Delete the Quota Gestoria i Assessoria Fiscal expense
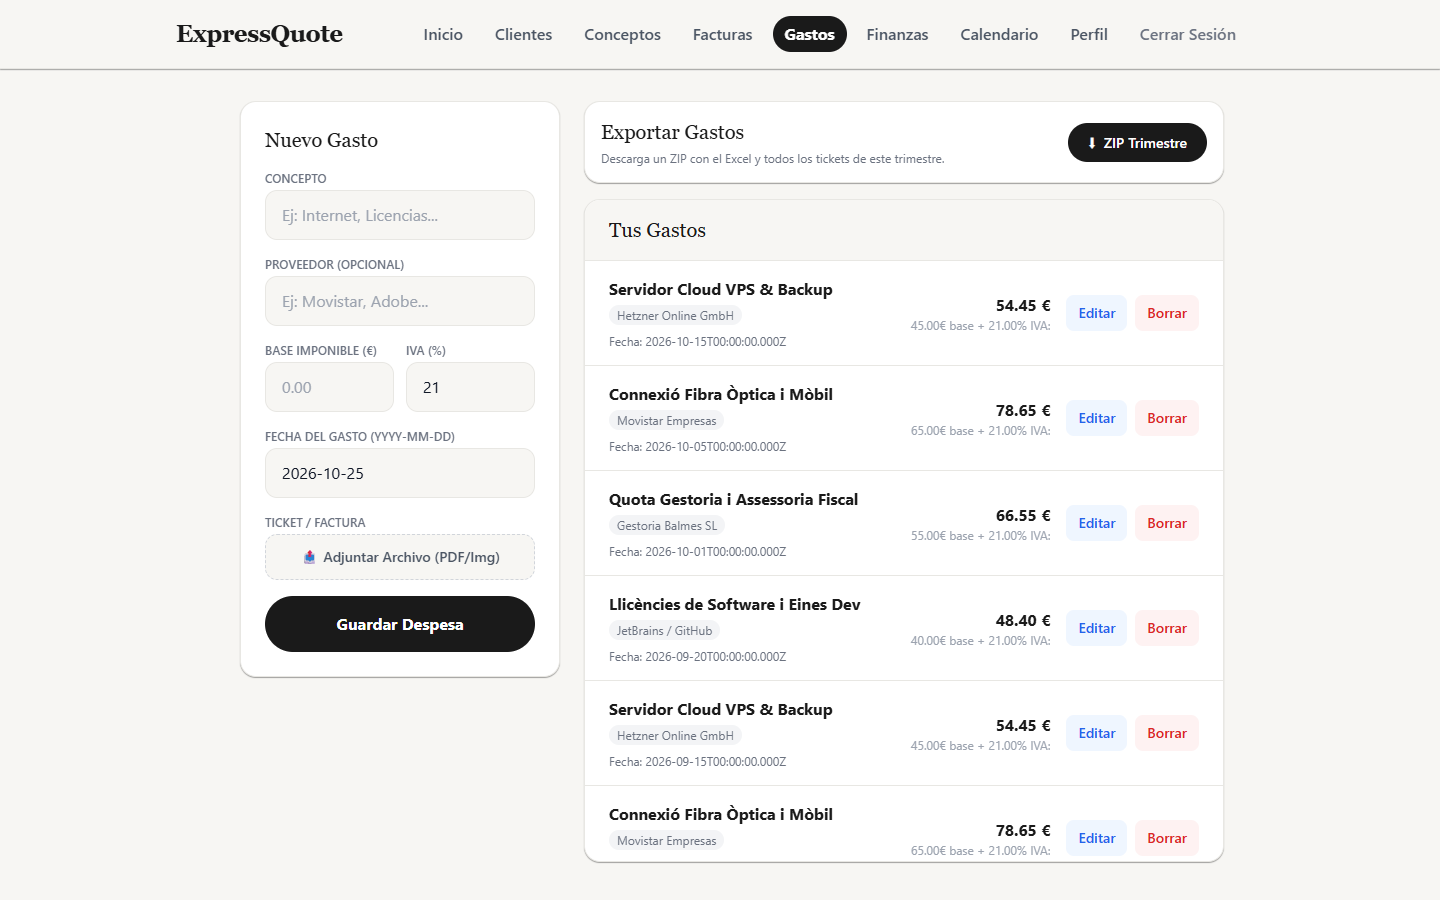This screenshot has width=1440, height=900. (x=1167, y=523)
